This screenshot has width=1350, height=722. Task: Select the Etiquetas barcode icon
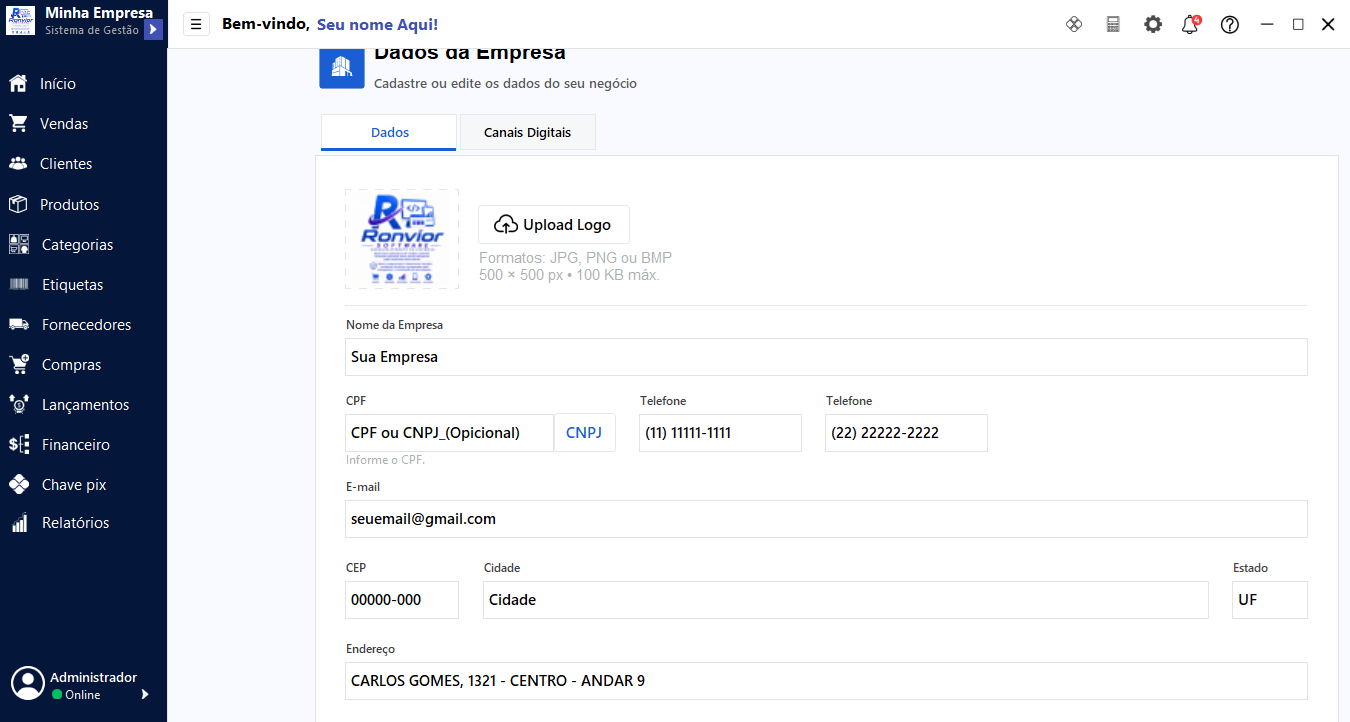(x=19, y=284)
